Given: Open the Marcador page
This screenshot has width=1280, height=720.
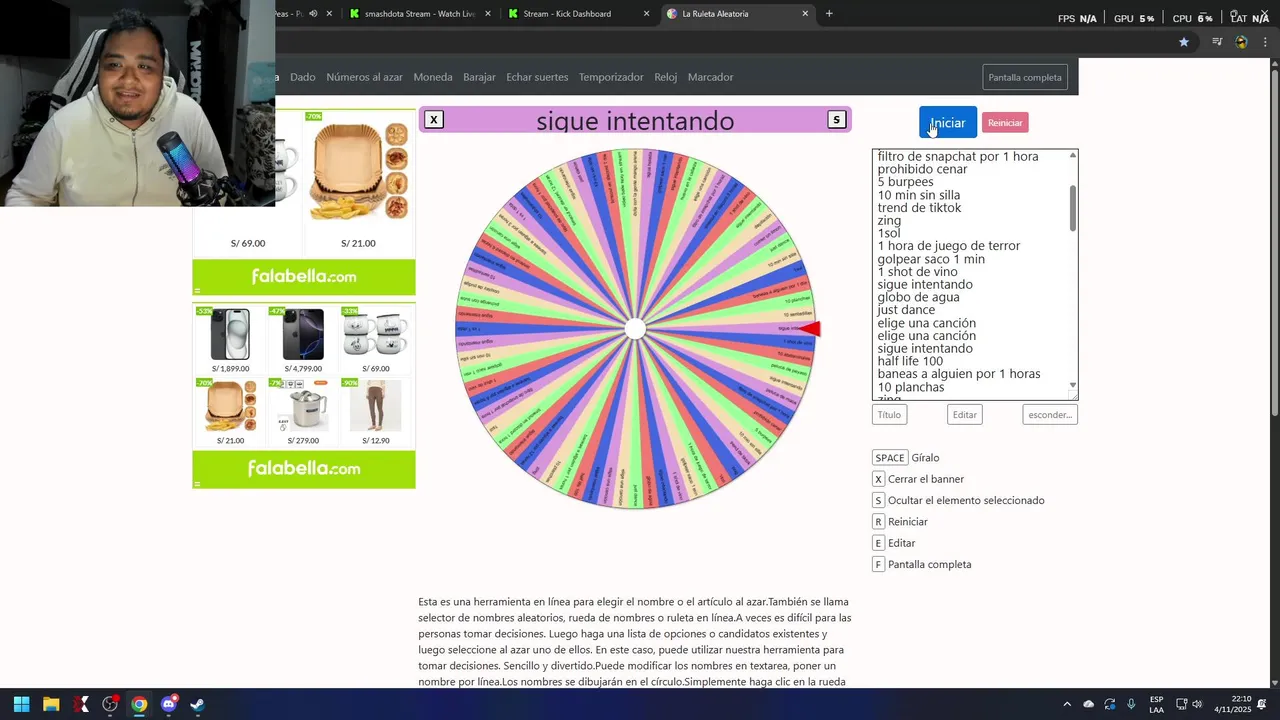Looking at the screenshot, I should (711, 77).
